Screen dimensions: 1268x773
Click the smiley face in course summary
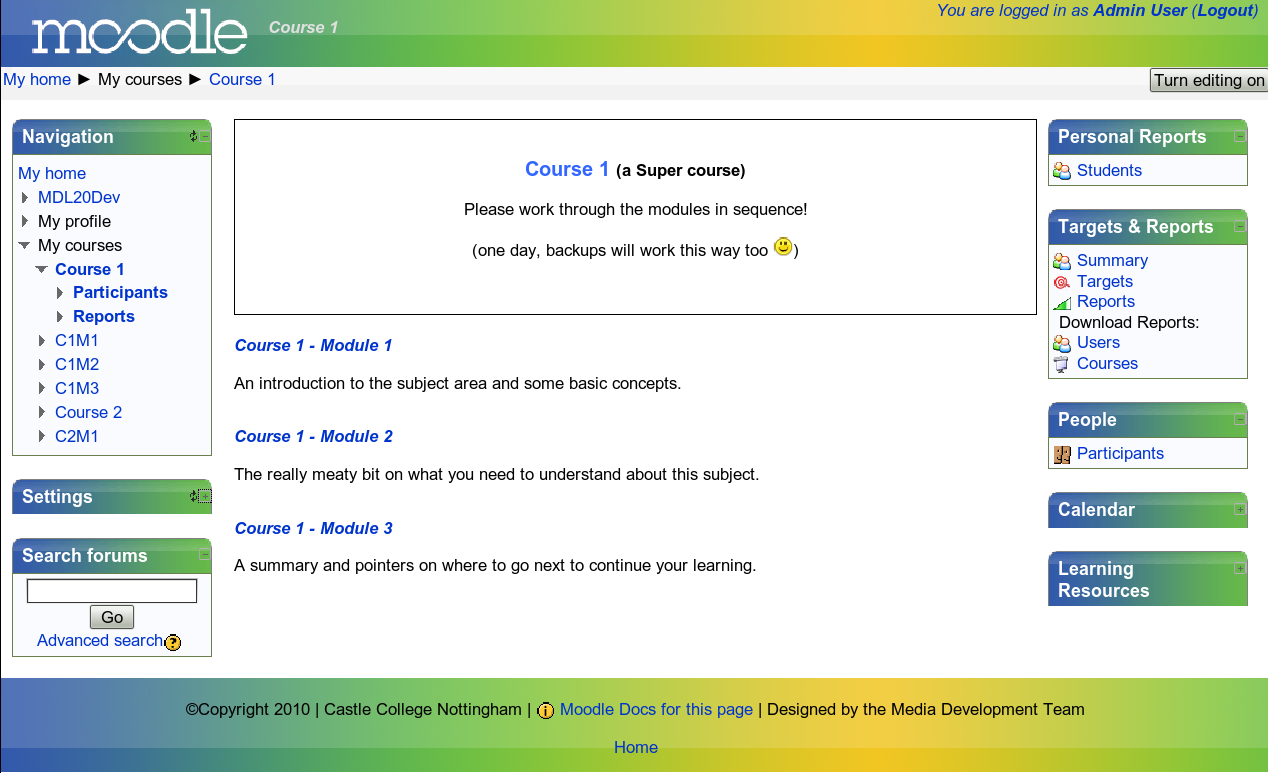click(x=783, y=246)
